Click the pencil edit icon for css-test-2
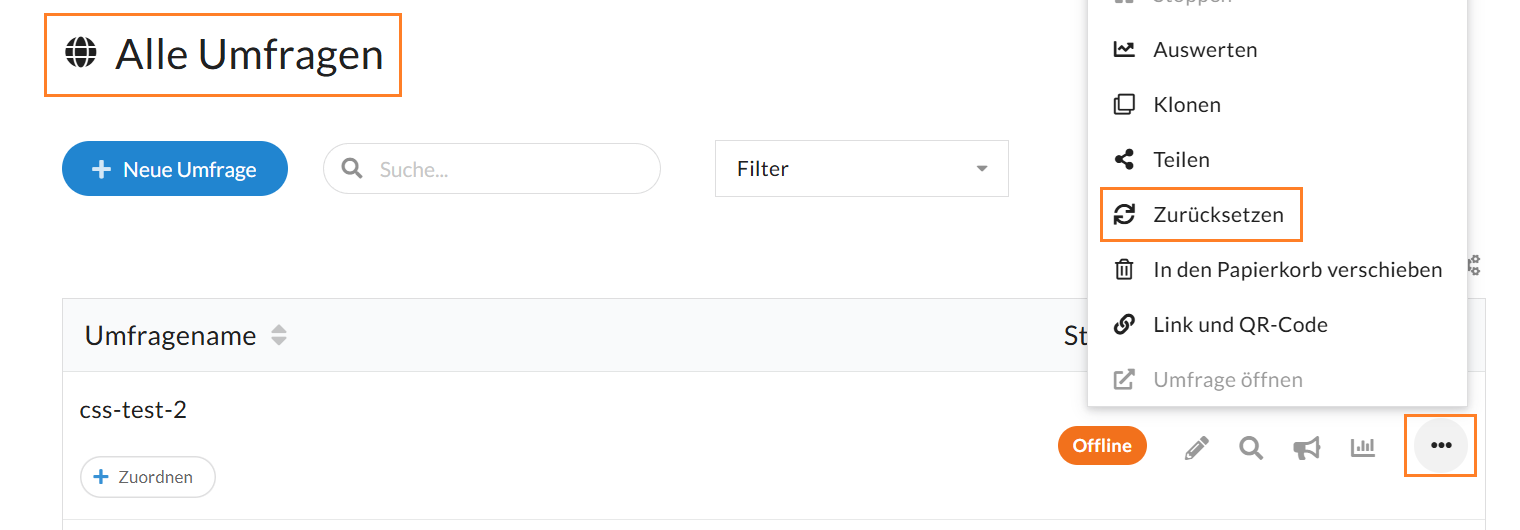 [1196, 447]
